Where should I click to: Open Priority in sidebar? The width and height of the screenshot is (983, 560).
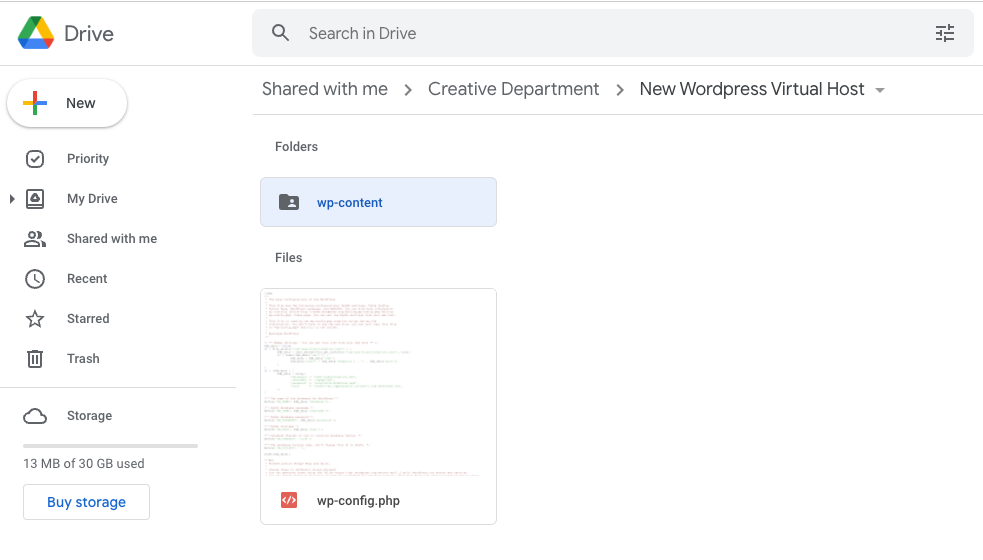click(88, 159)
